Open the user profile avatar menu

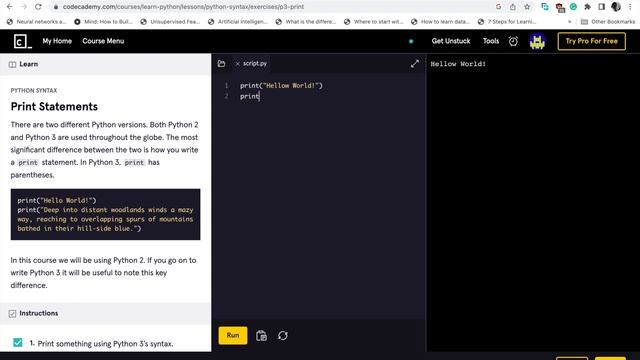(537, 41)
